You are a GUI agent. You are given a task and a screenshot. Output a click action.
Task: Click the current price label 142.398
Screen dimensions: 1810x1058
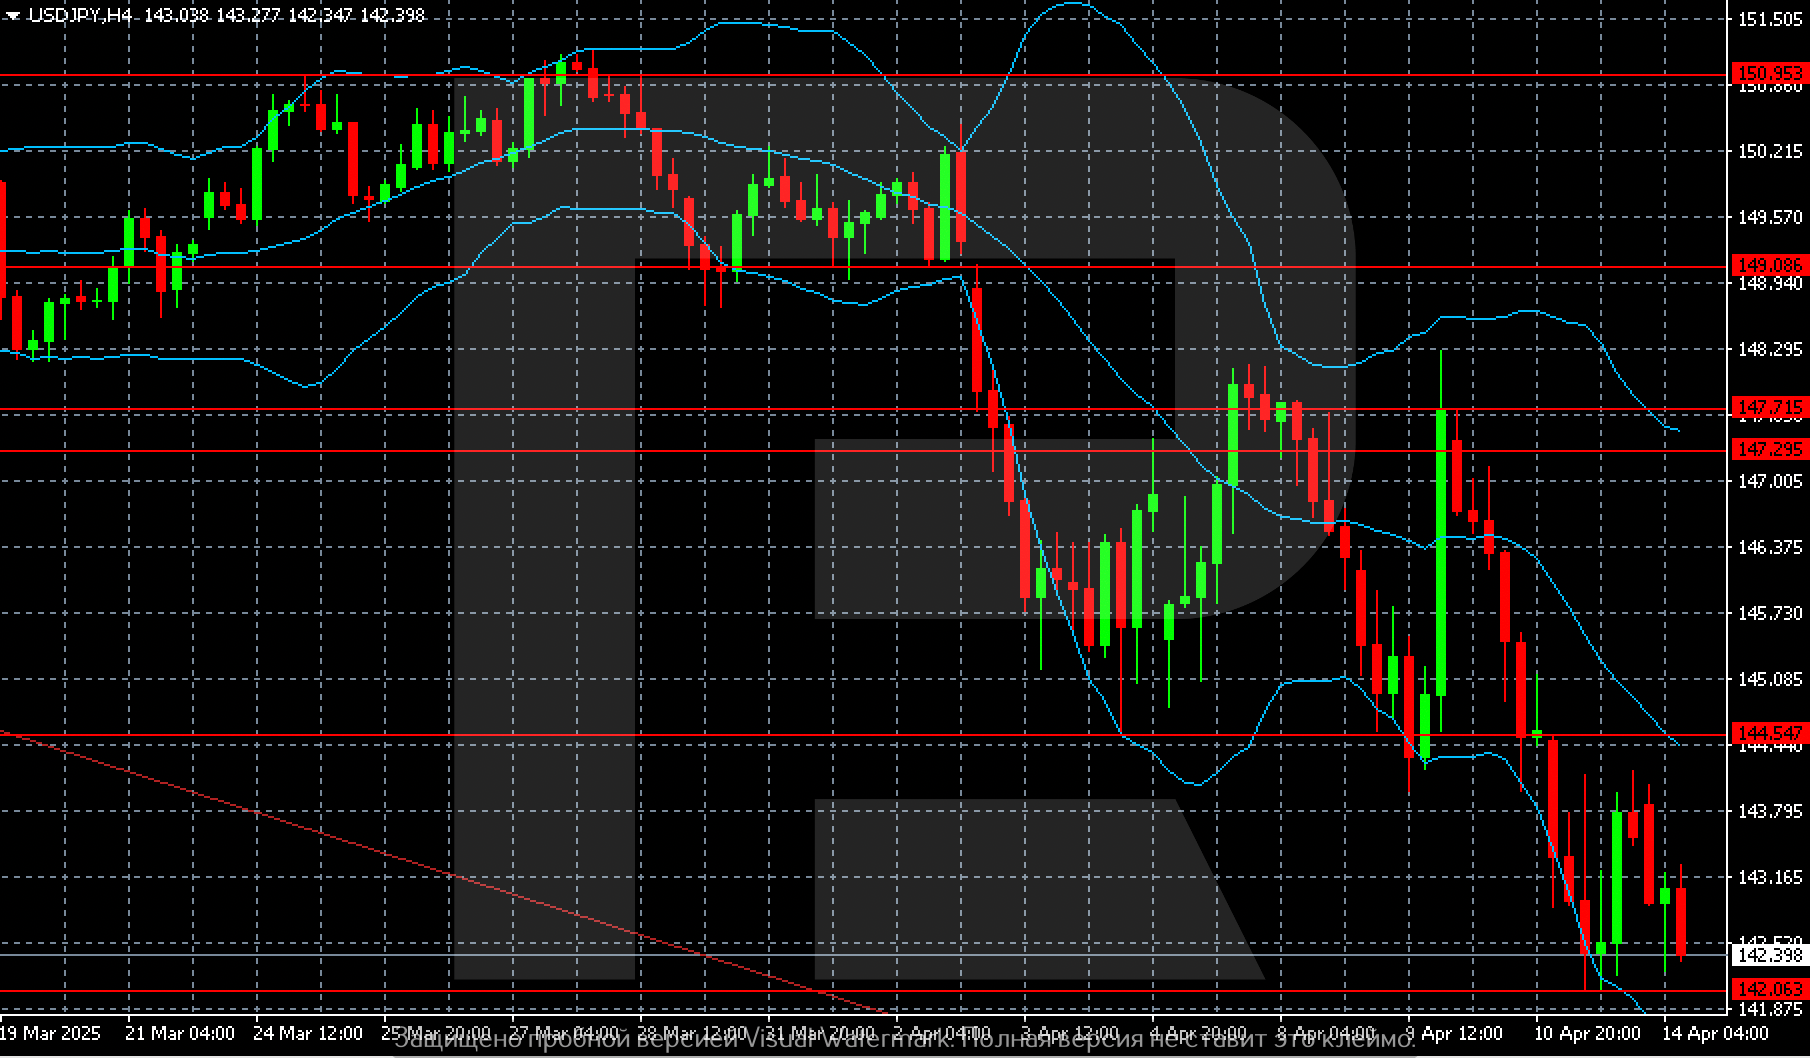pos(1770,956)
